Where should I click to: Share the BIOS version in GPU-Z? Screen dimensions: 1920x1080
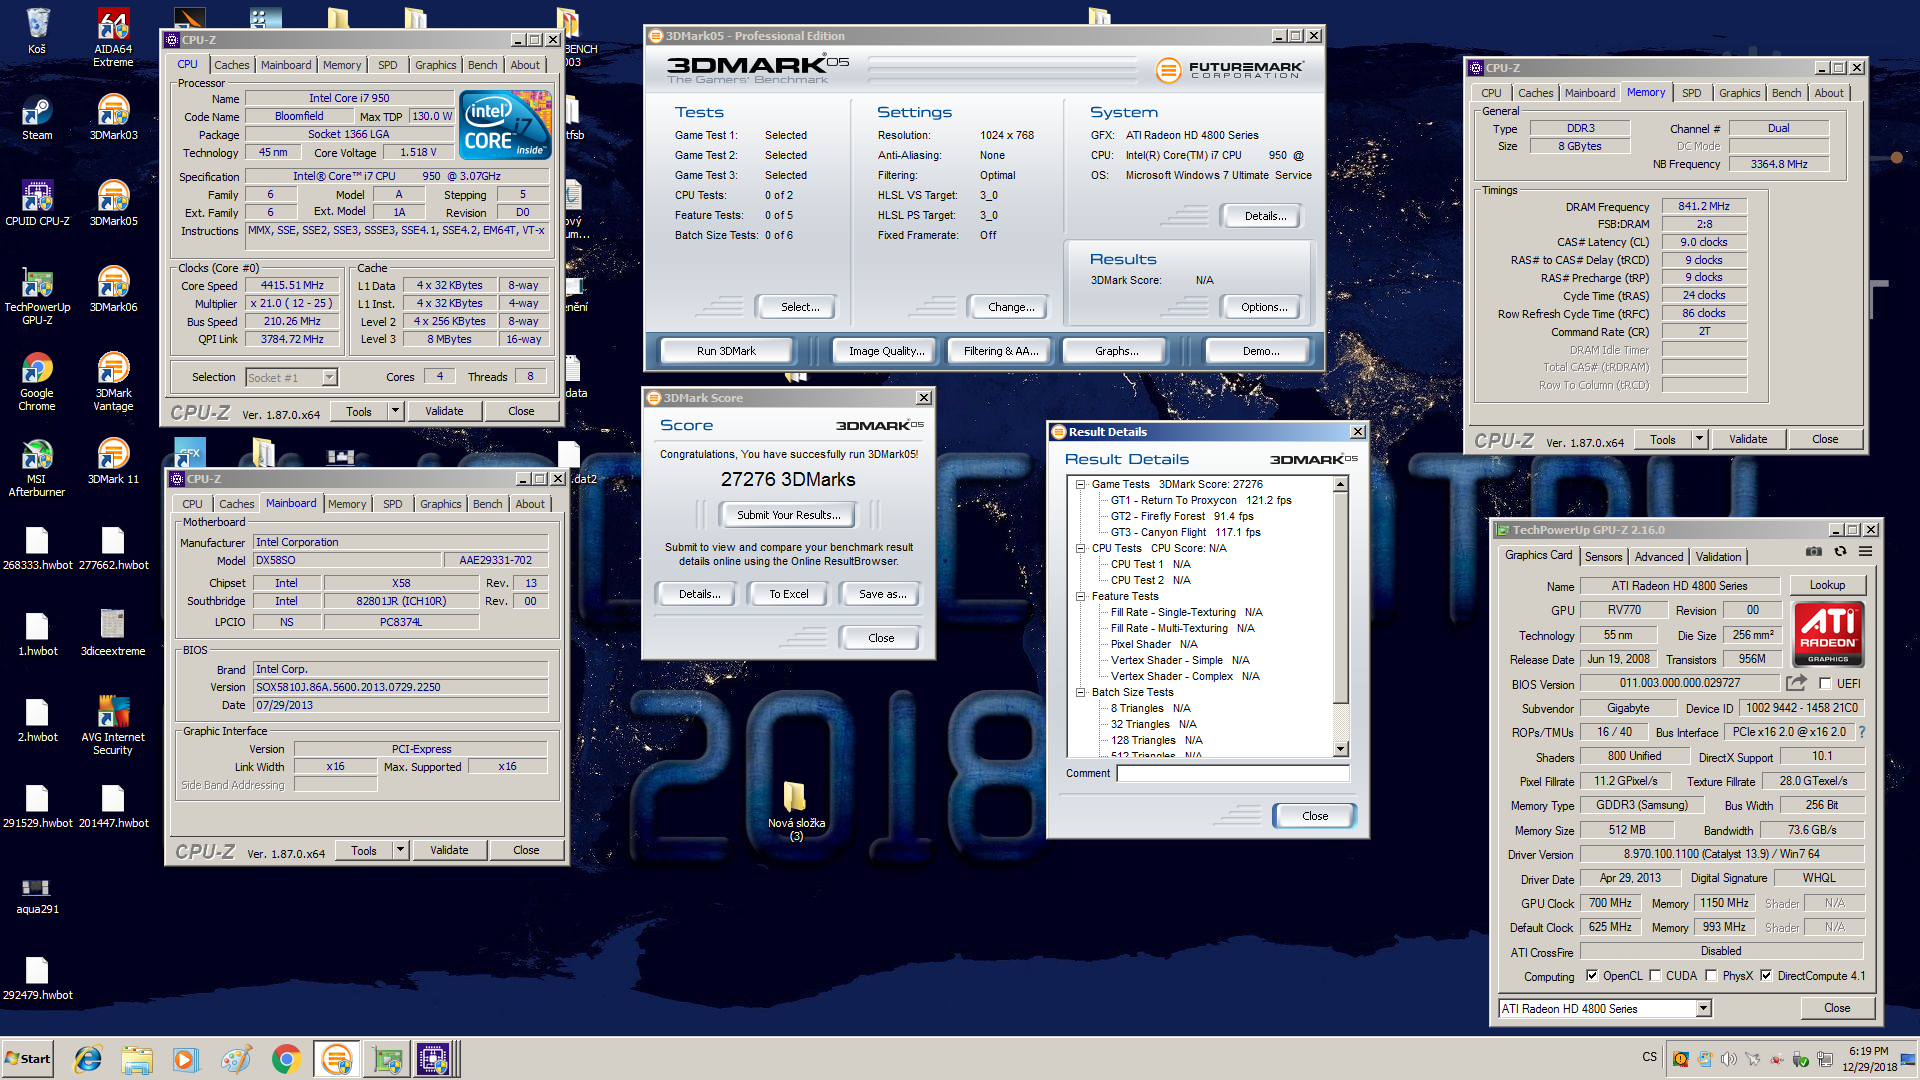tap(1796, 683)
